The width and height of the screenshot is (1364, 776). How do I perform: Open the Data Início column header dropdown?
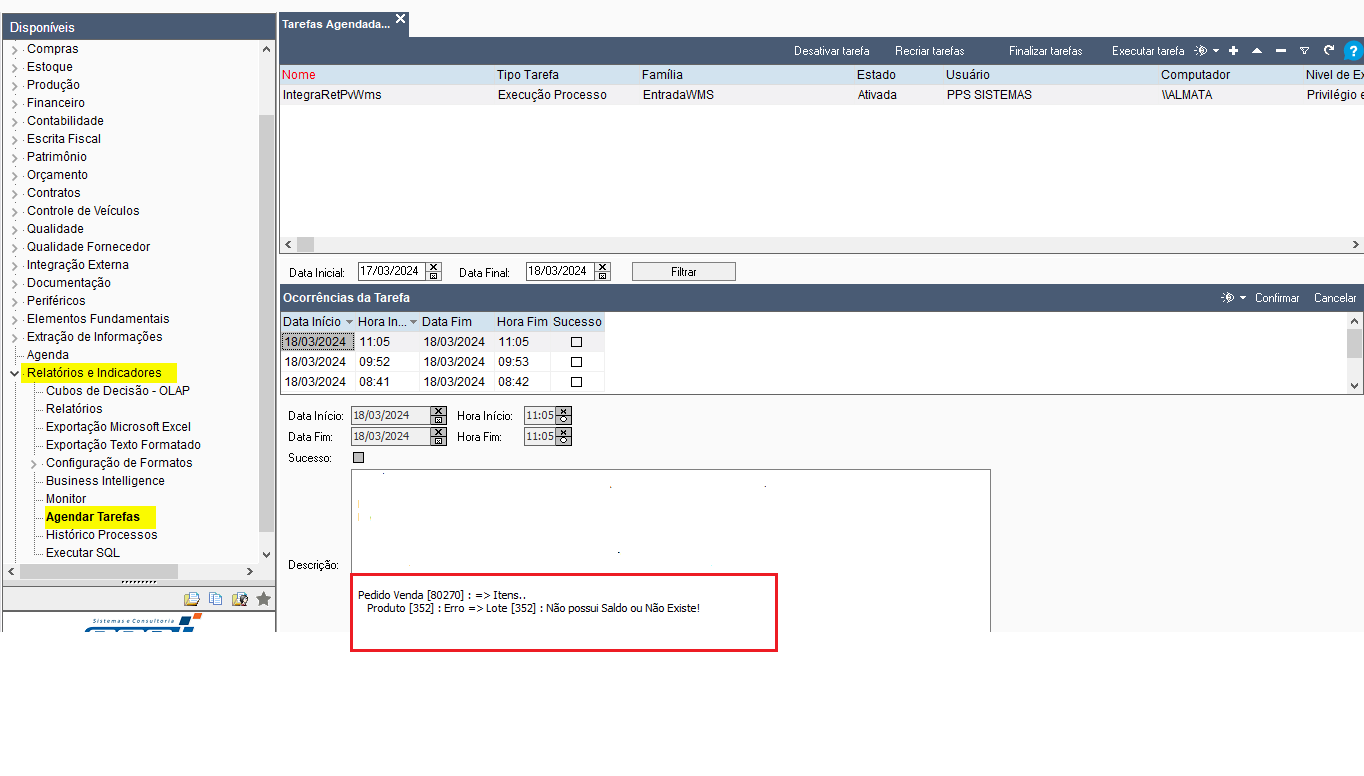point(349,322)
